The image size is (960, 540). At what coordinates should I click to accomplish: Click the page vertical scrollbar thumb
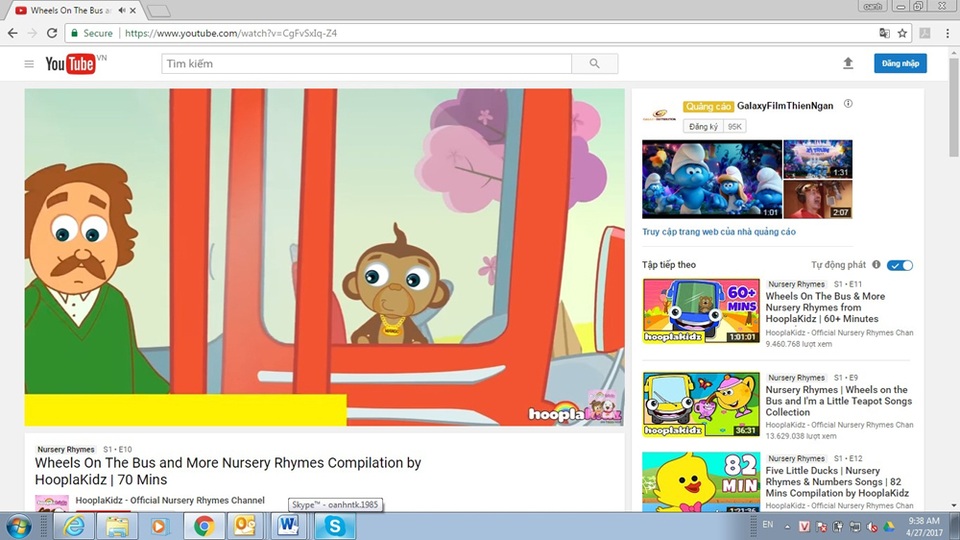pos(954,107)
